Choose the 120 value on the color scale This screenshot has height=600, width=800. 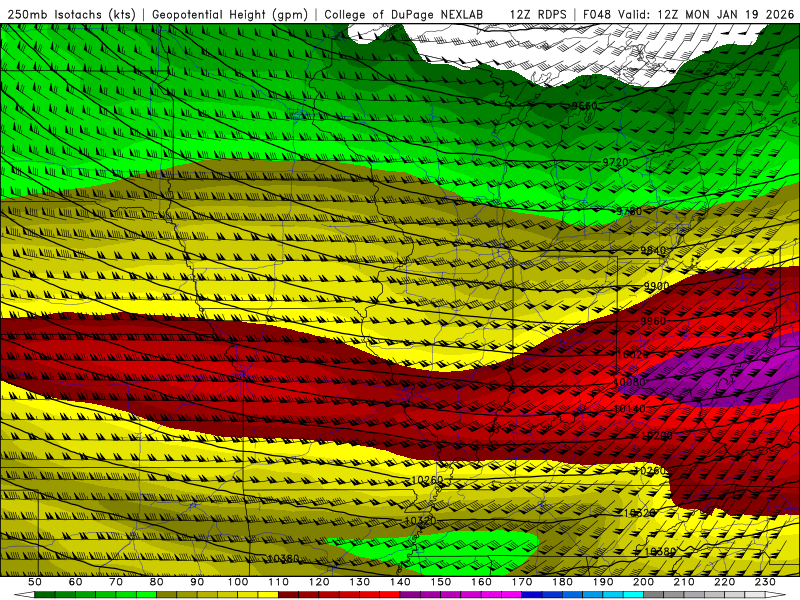tap(319, 582)
